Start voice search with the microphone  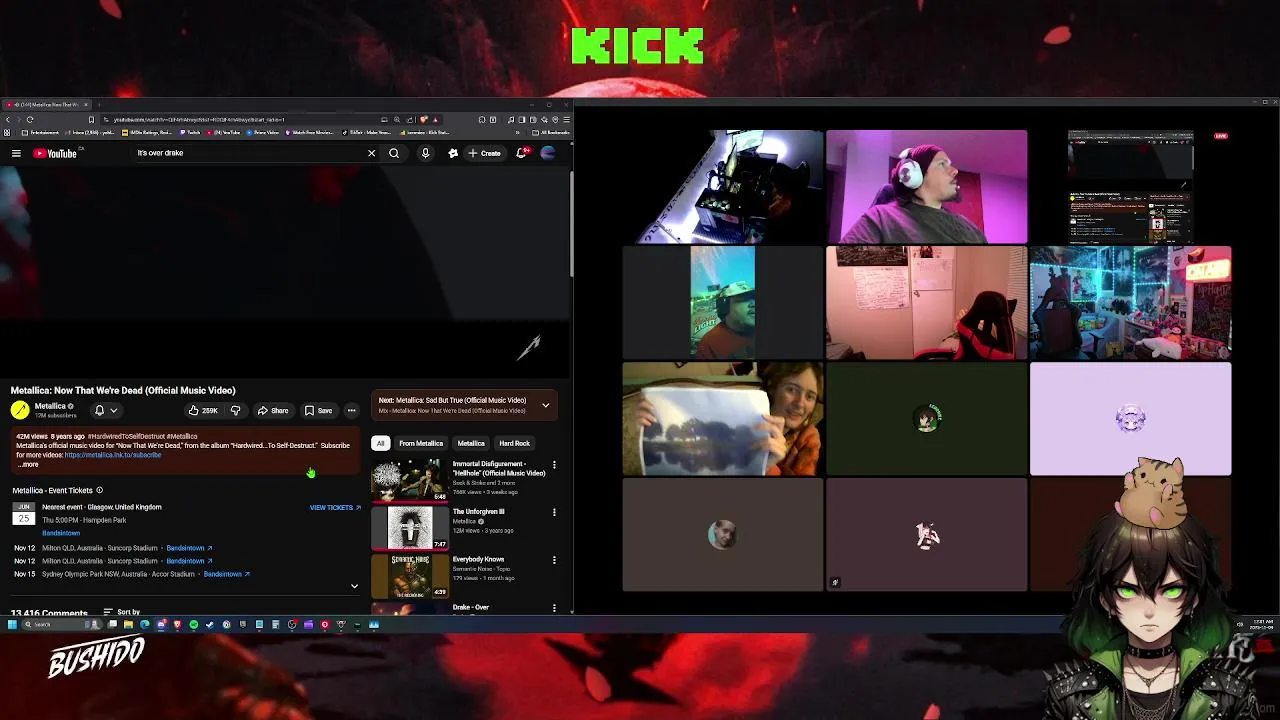click(425, 153)
